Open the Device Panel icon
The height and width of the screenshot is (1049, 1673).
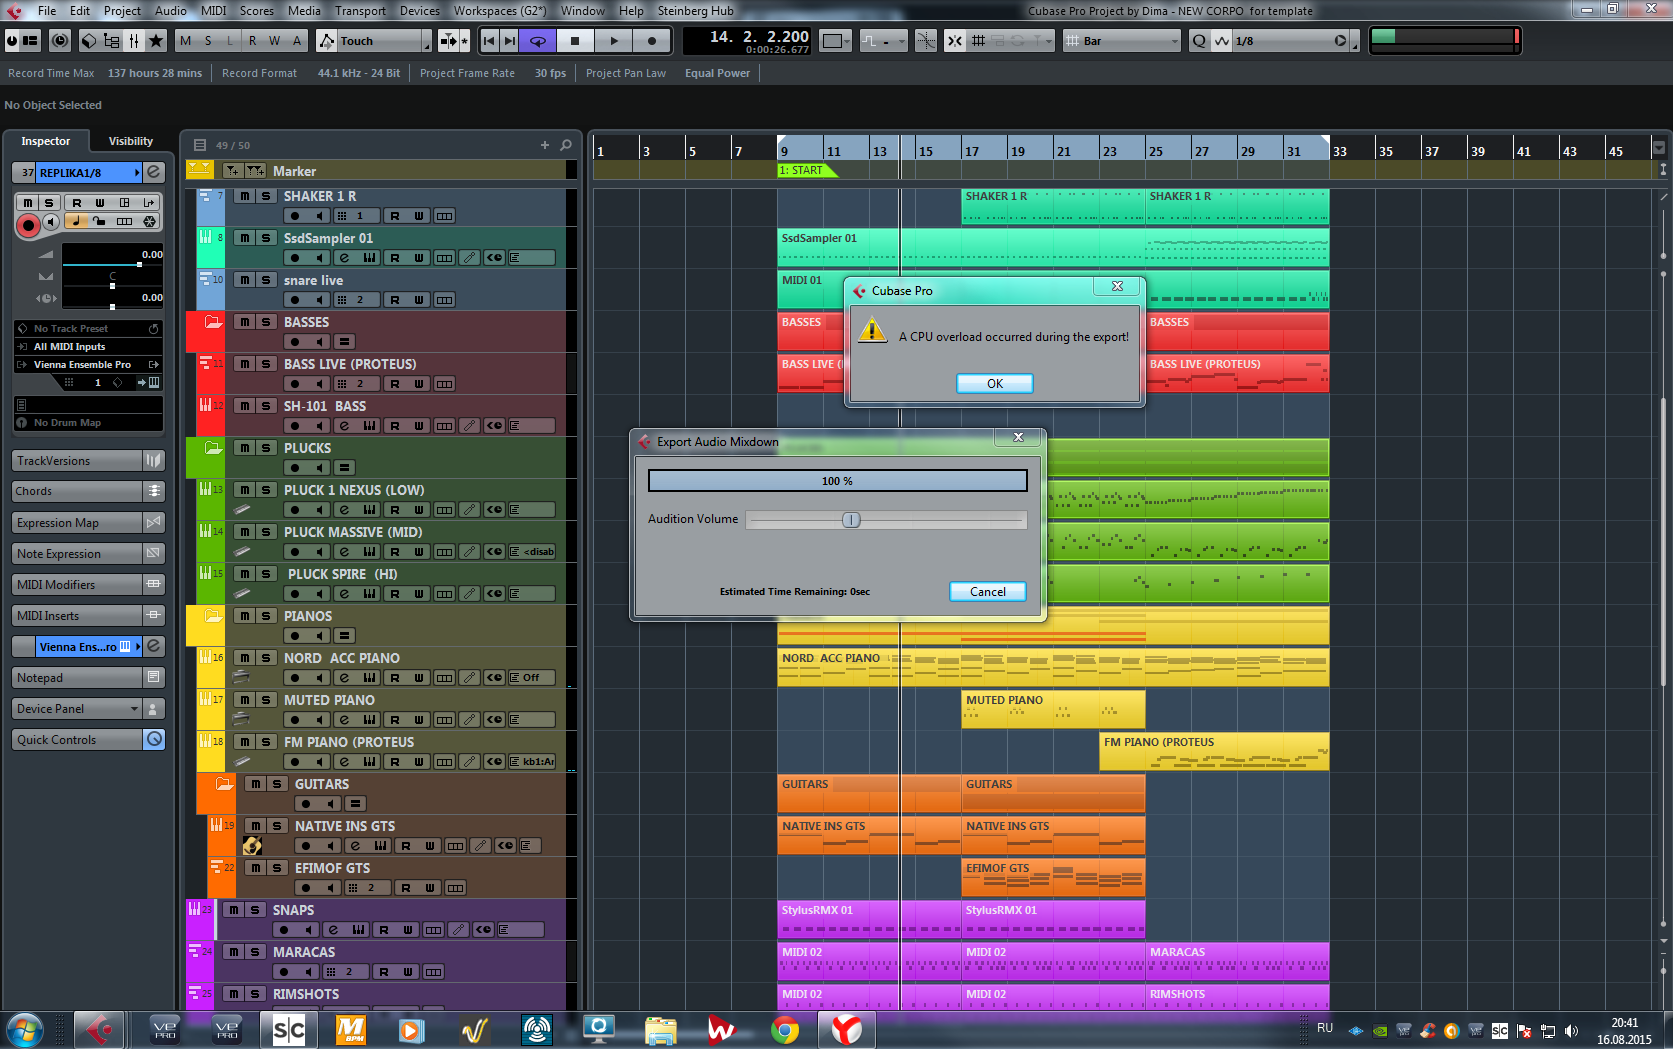coord(154,709)
